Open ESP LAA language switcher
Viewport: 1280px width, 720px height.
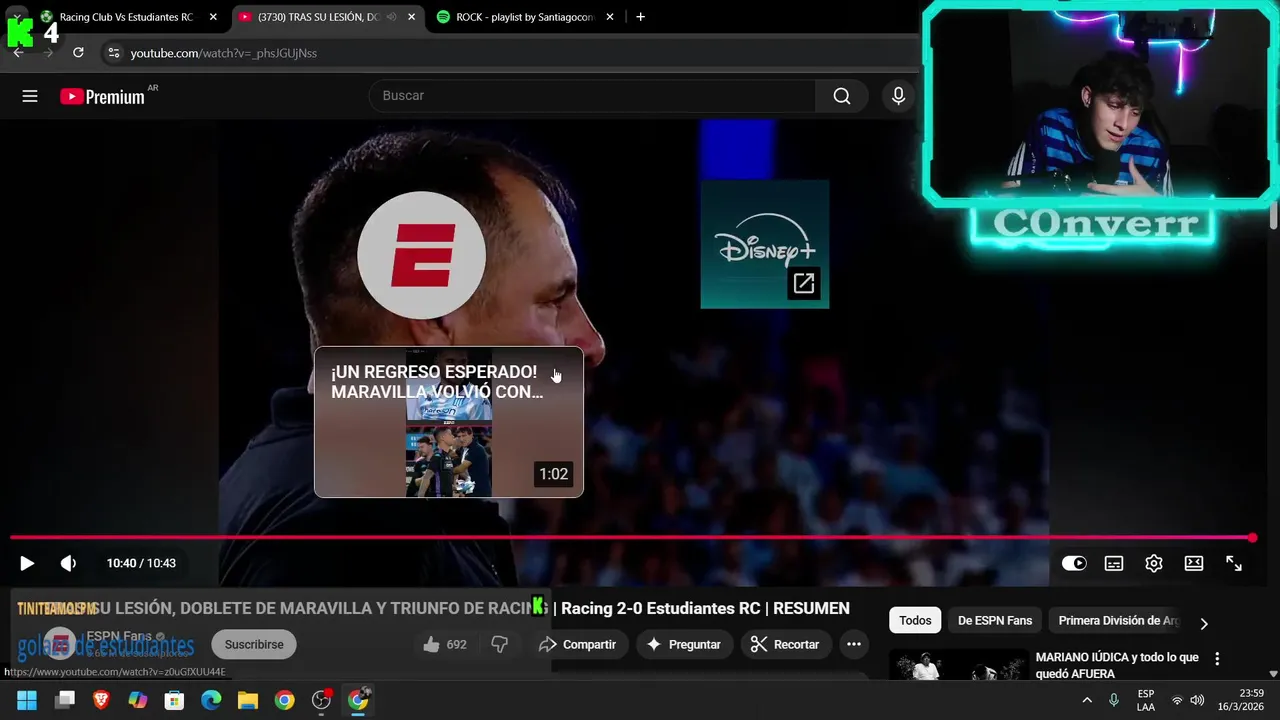(1146, 700)
